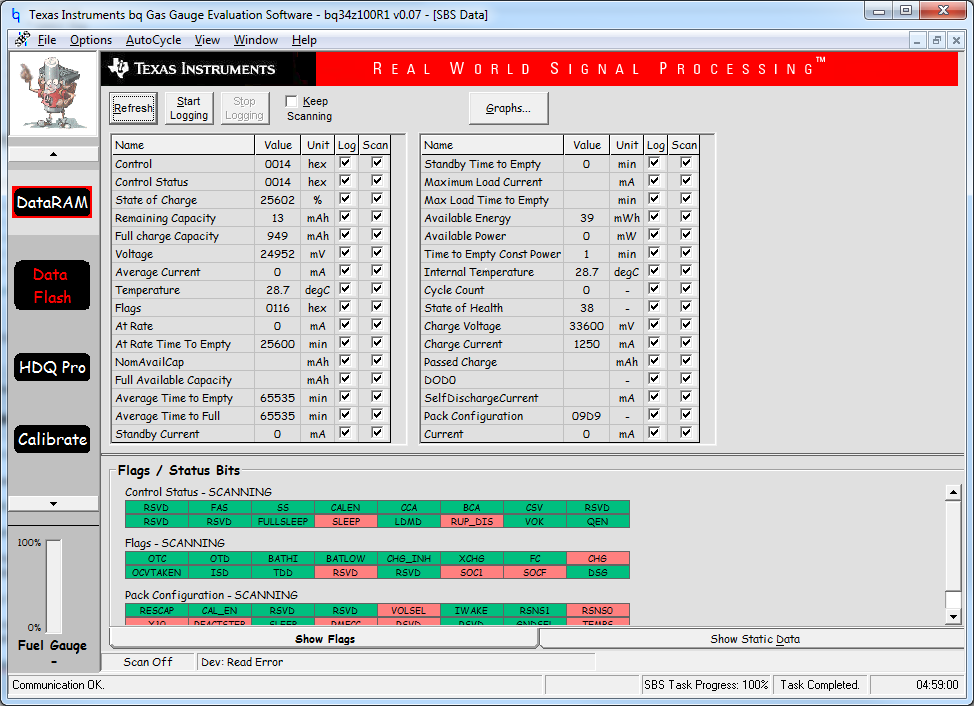Click the VOLSEL pack configuration bit

point(409,610)
